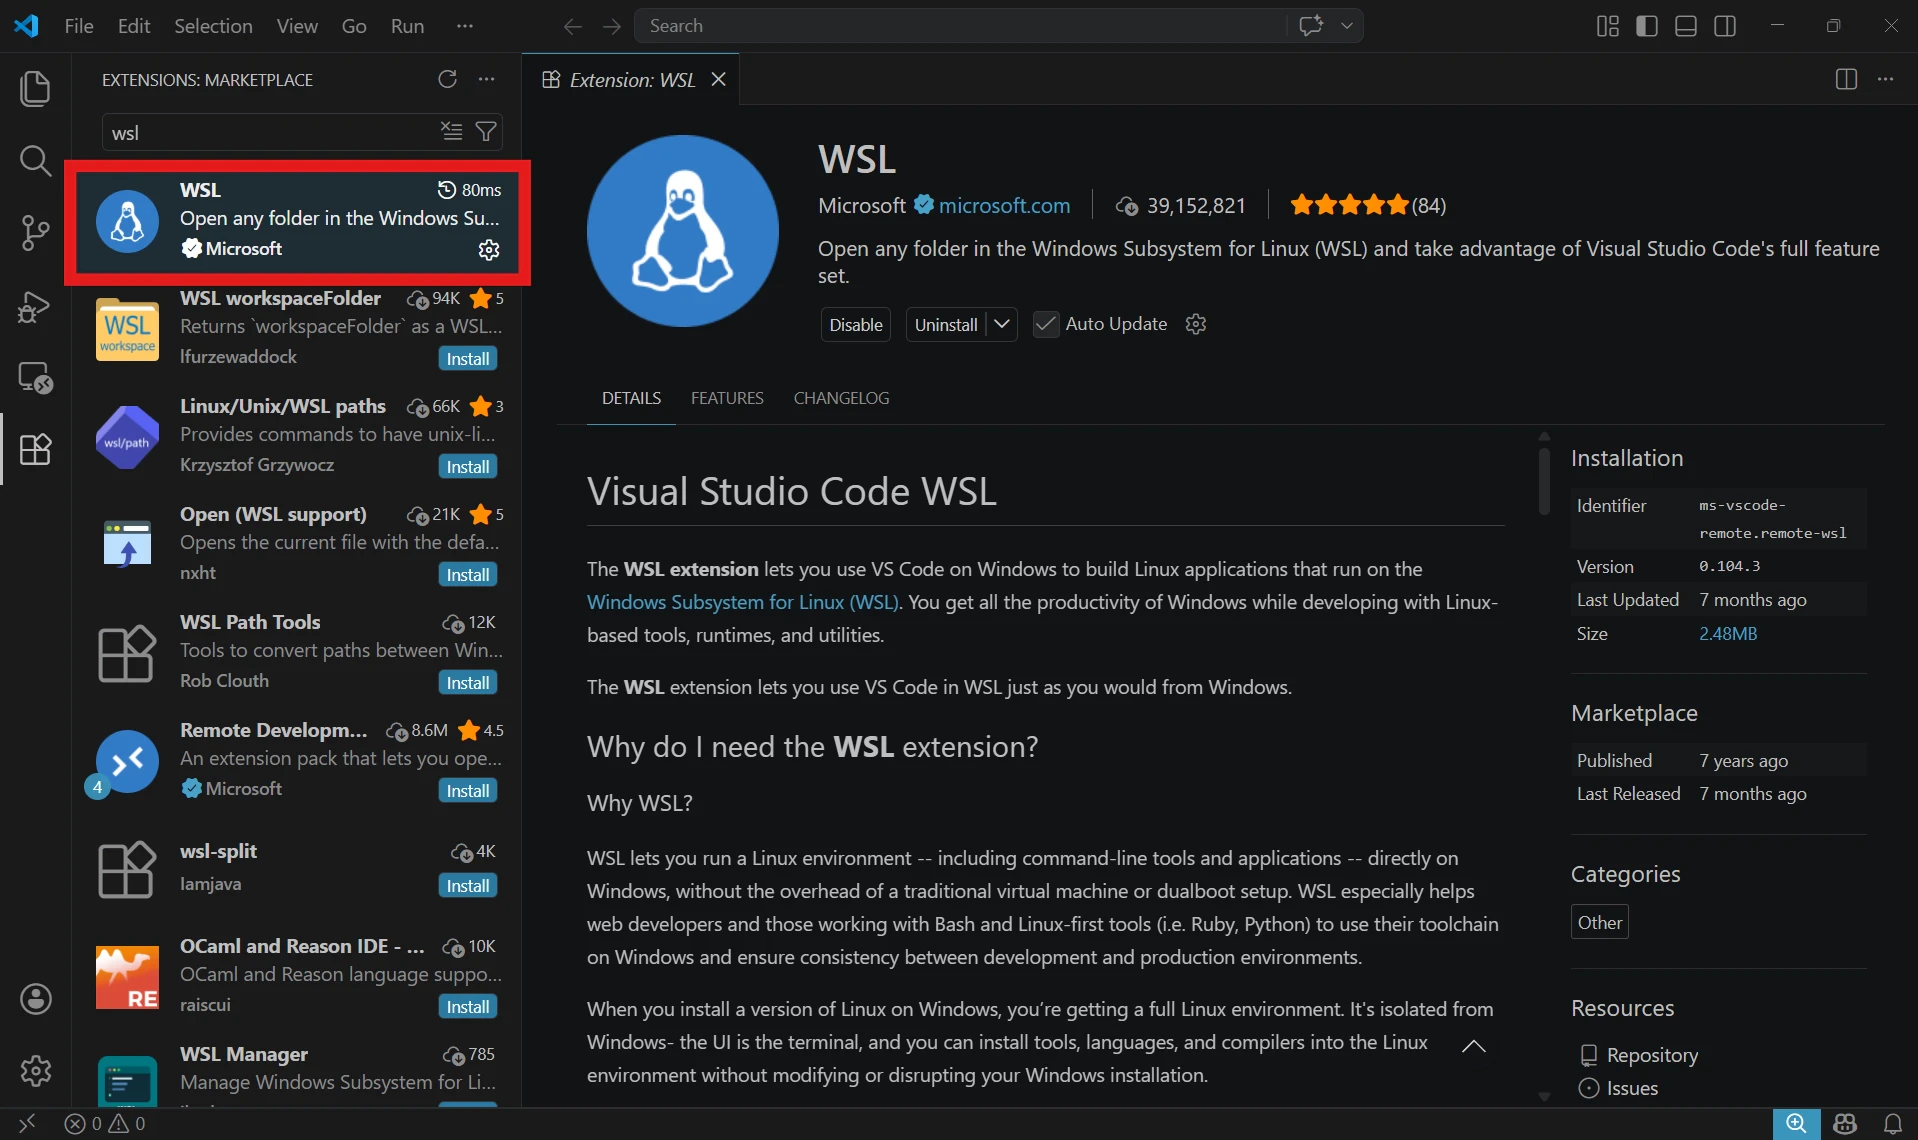The image size is (1918, 1140).
Task: Open editor more actions menu
Action: (x=1885, y=79)
